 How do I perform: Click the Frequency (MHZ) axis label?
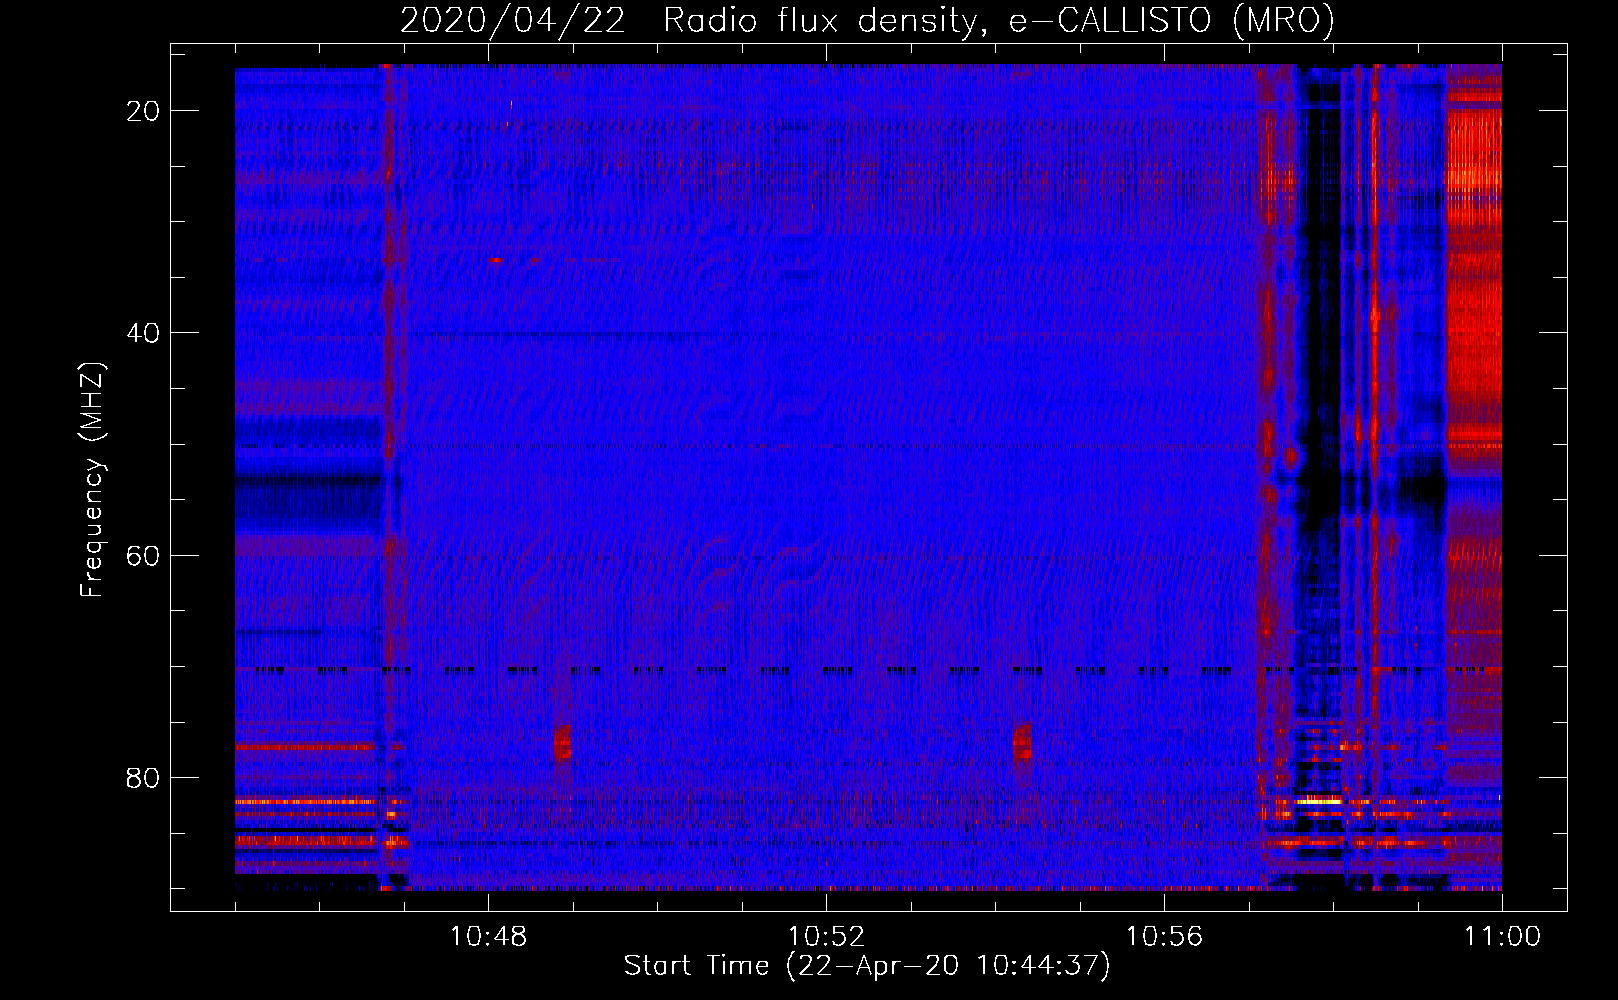(x=92, y=480)
